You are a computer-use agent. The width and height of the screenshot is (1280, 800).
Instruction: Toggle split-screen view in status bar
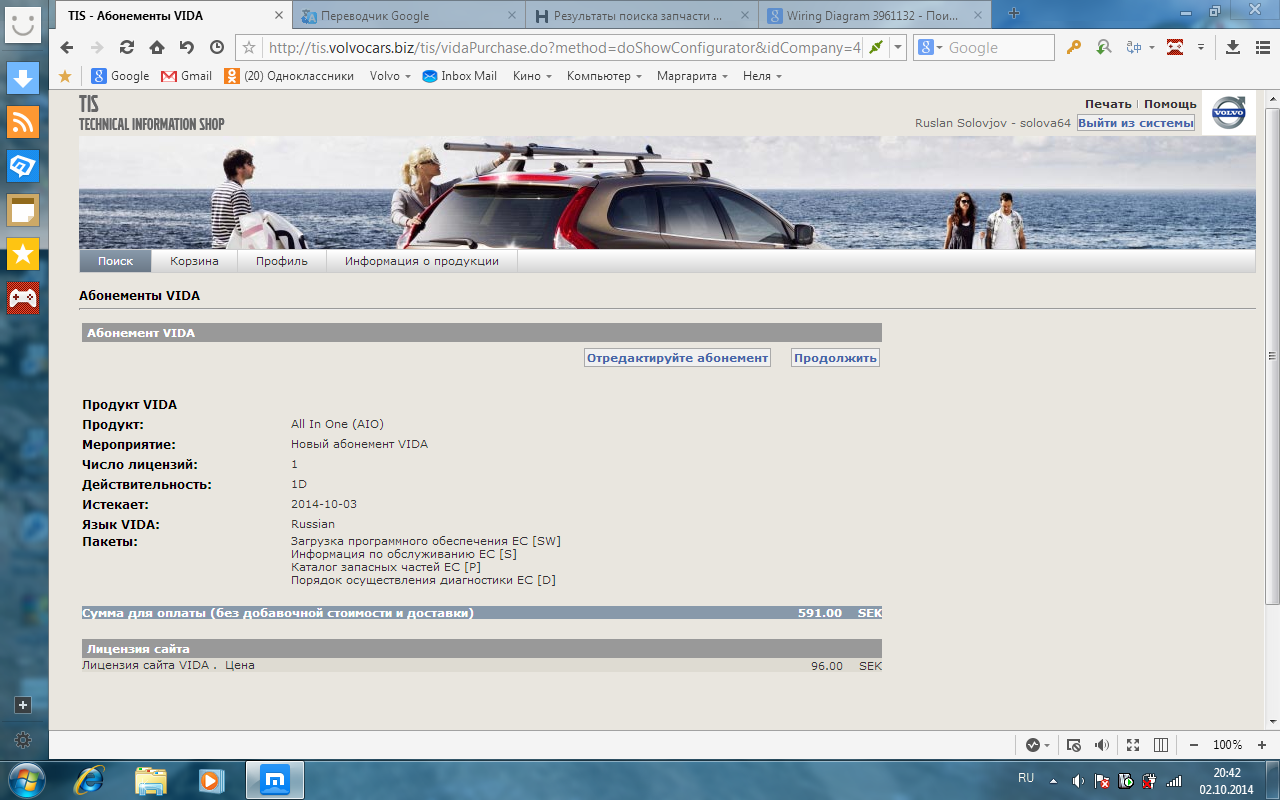pyautogui.click(x=1161, y=745)
